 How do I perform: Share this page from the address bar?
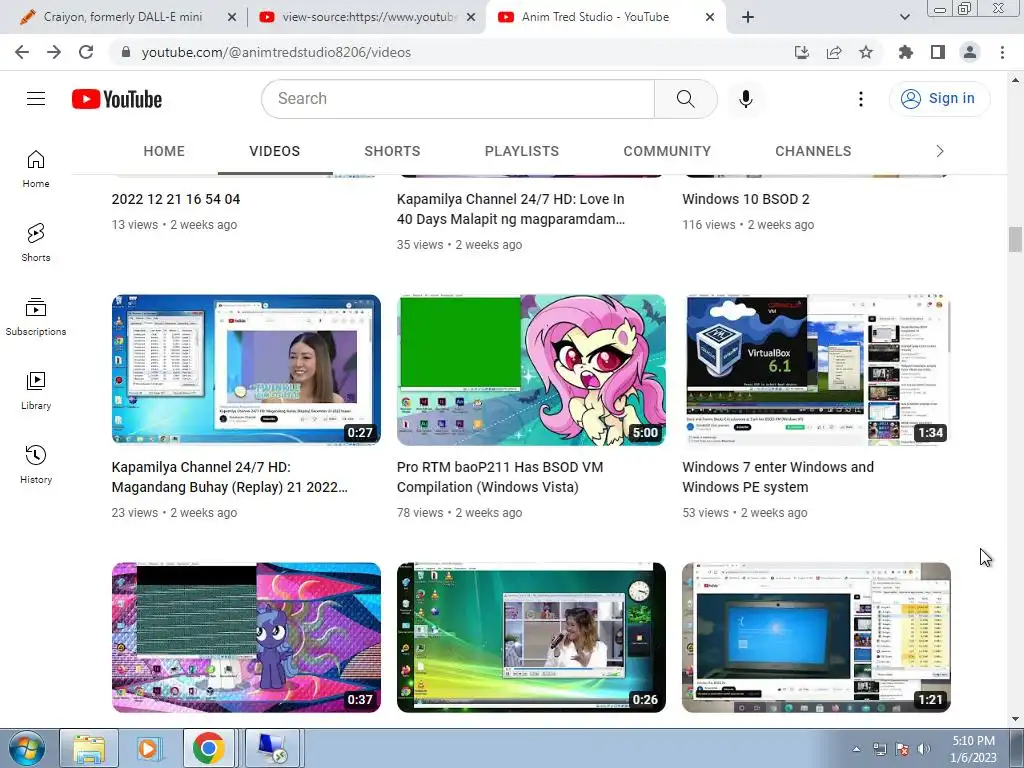[834, 52]
